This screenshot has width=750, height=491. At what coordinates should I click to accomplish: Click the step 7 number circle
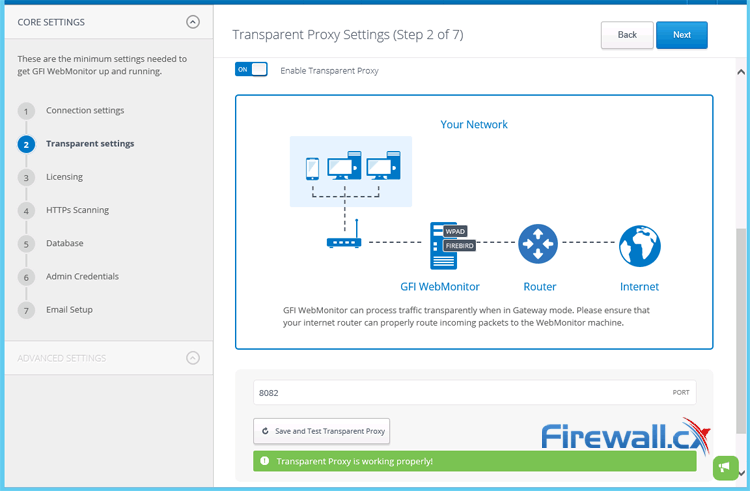26,311
